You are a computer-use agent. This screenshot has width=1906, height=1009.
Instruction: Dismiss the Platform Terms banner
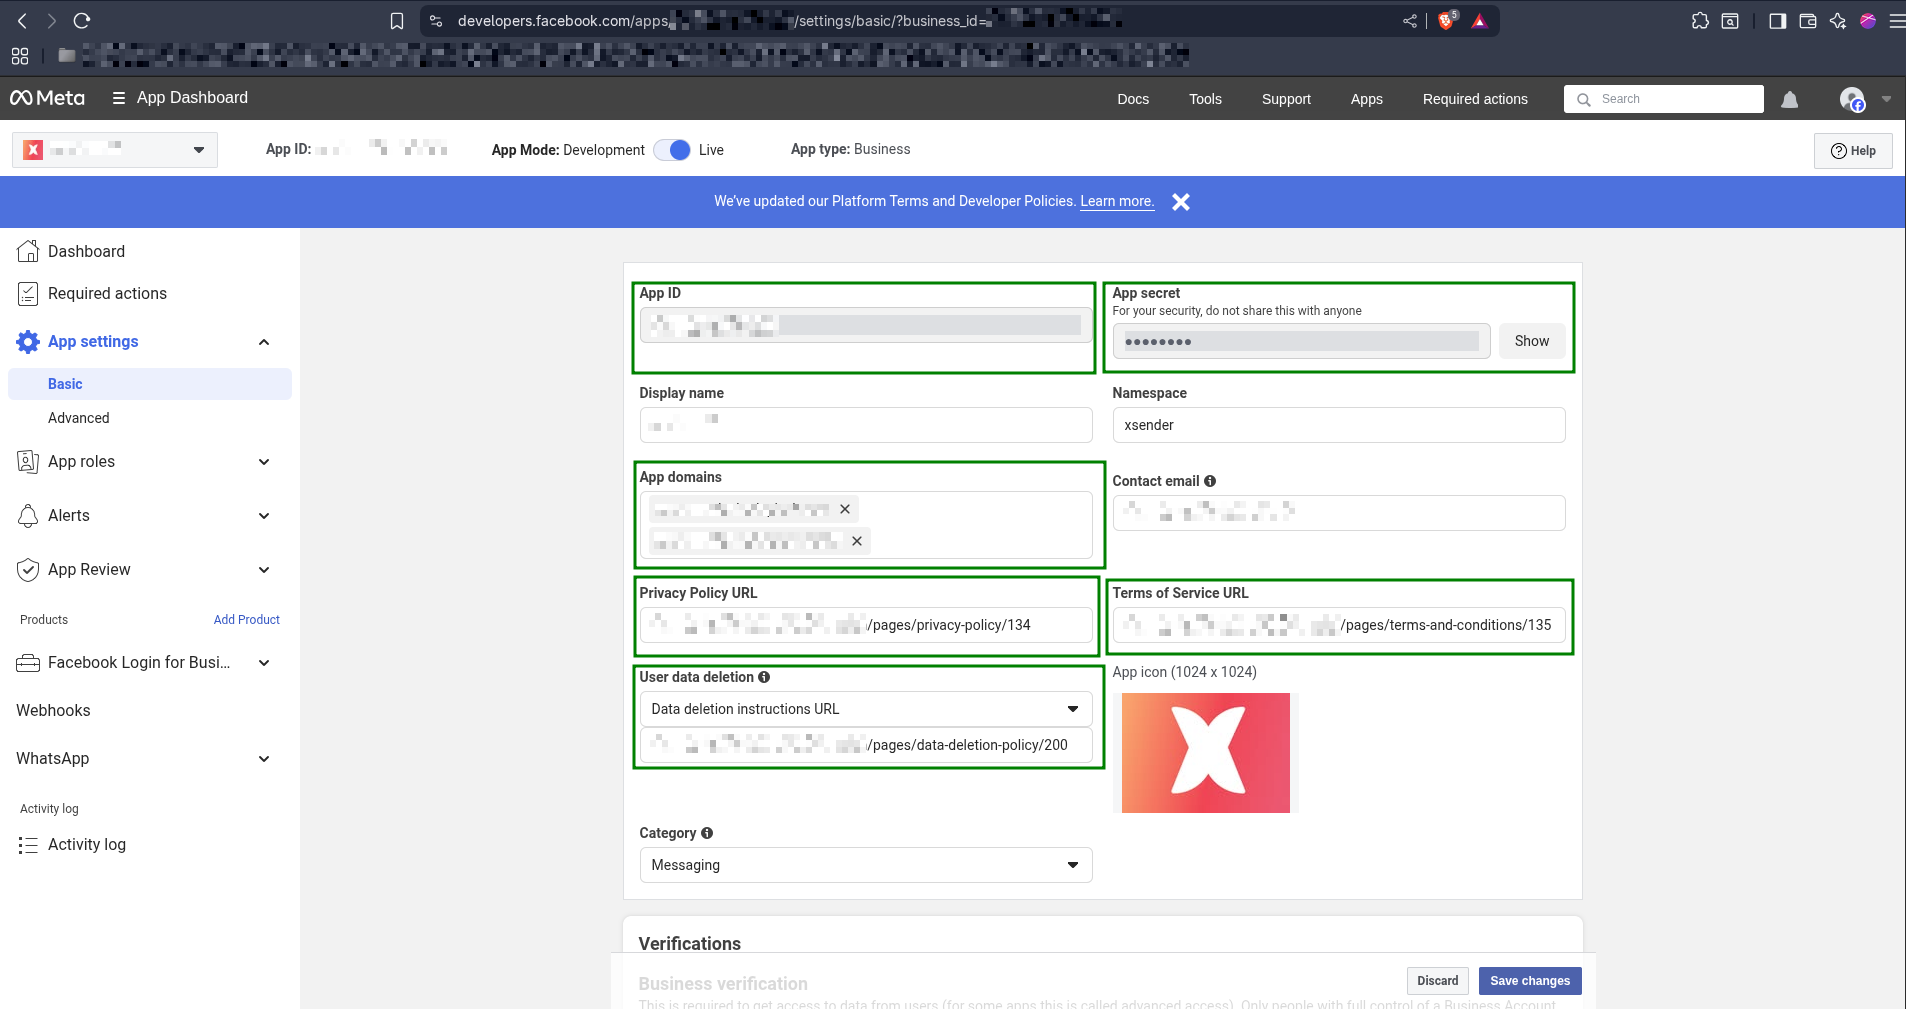click(1181, 202)
